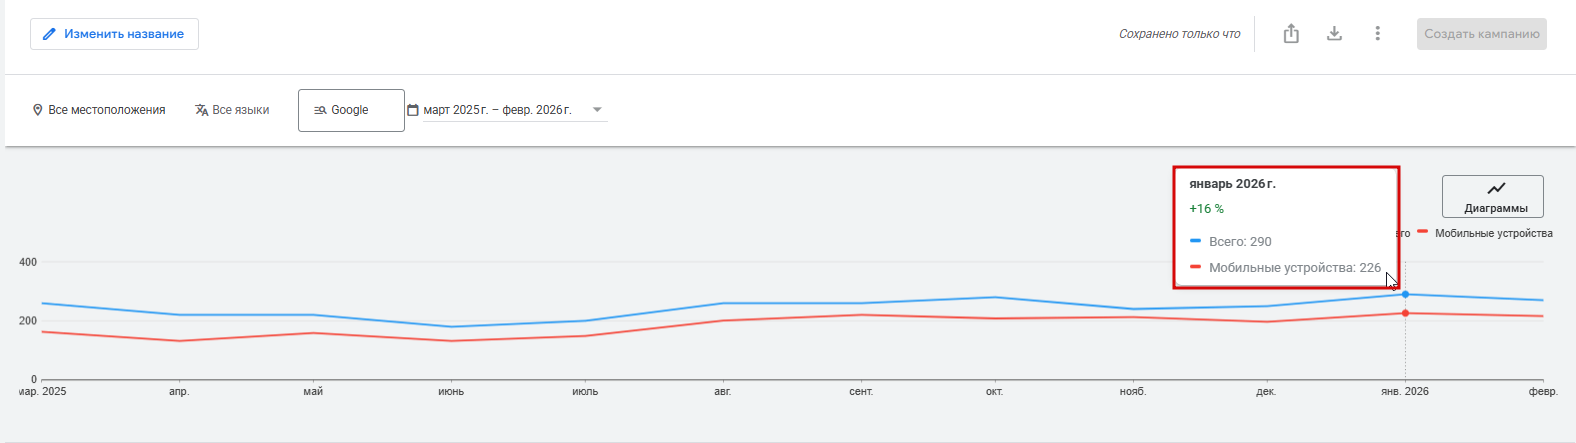Open the "Диаграммы" chart type menu
Screen dimensions: 1576x443
coord(1493,197)
